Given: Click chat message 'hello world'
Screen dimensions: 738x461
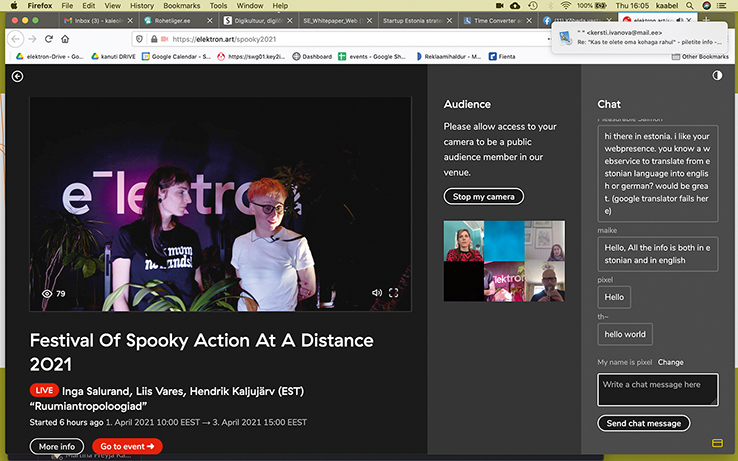Looking at the screenshot, I should [625, 334].
